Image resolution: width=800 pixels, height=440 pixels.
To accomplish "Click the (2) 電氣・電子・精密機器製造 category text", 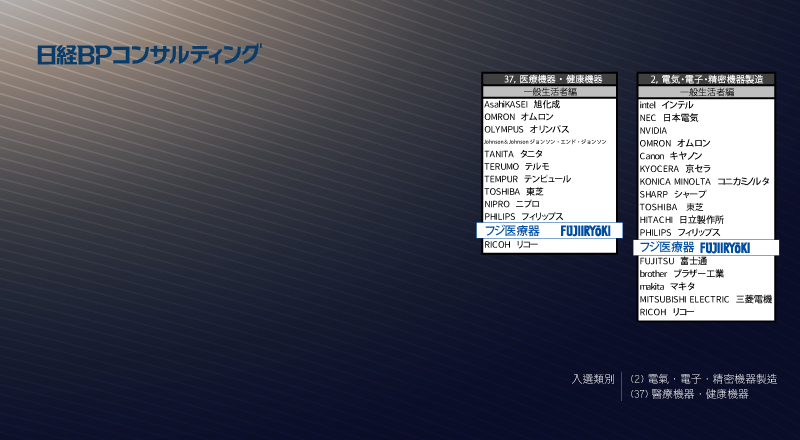I will click(x=704, y=379).
